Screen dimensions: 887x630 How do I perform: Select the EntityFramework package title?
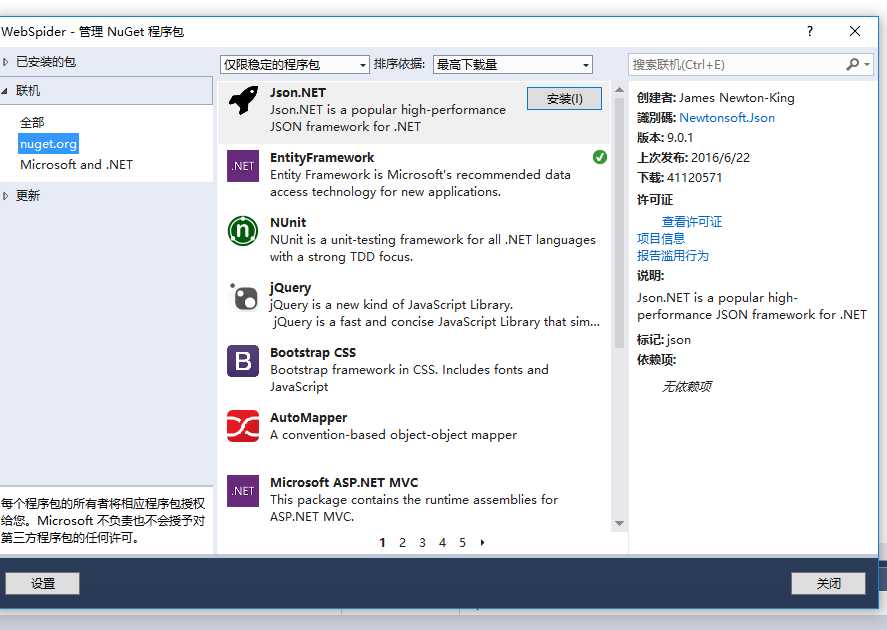322,157
